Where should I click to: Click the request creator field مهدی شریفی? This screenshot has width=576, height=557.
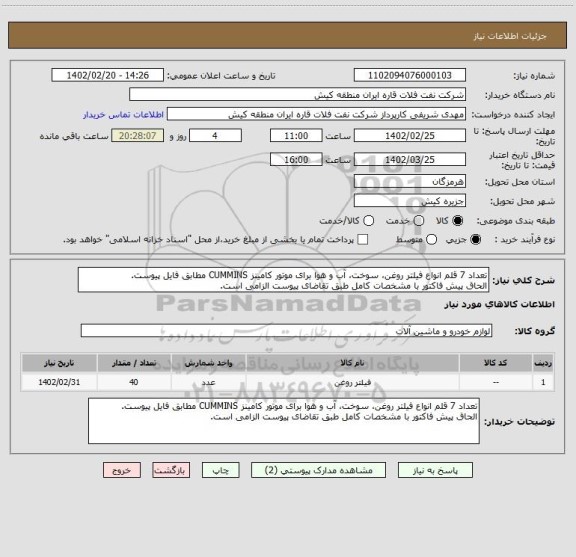point(316,114)
